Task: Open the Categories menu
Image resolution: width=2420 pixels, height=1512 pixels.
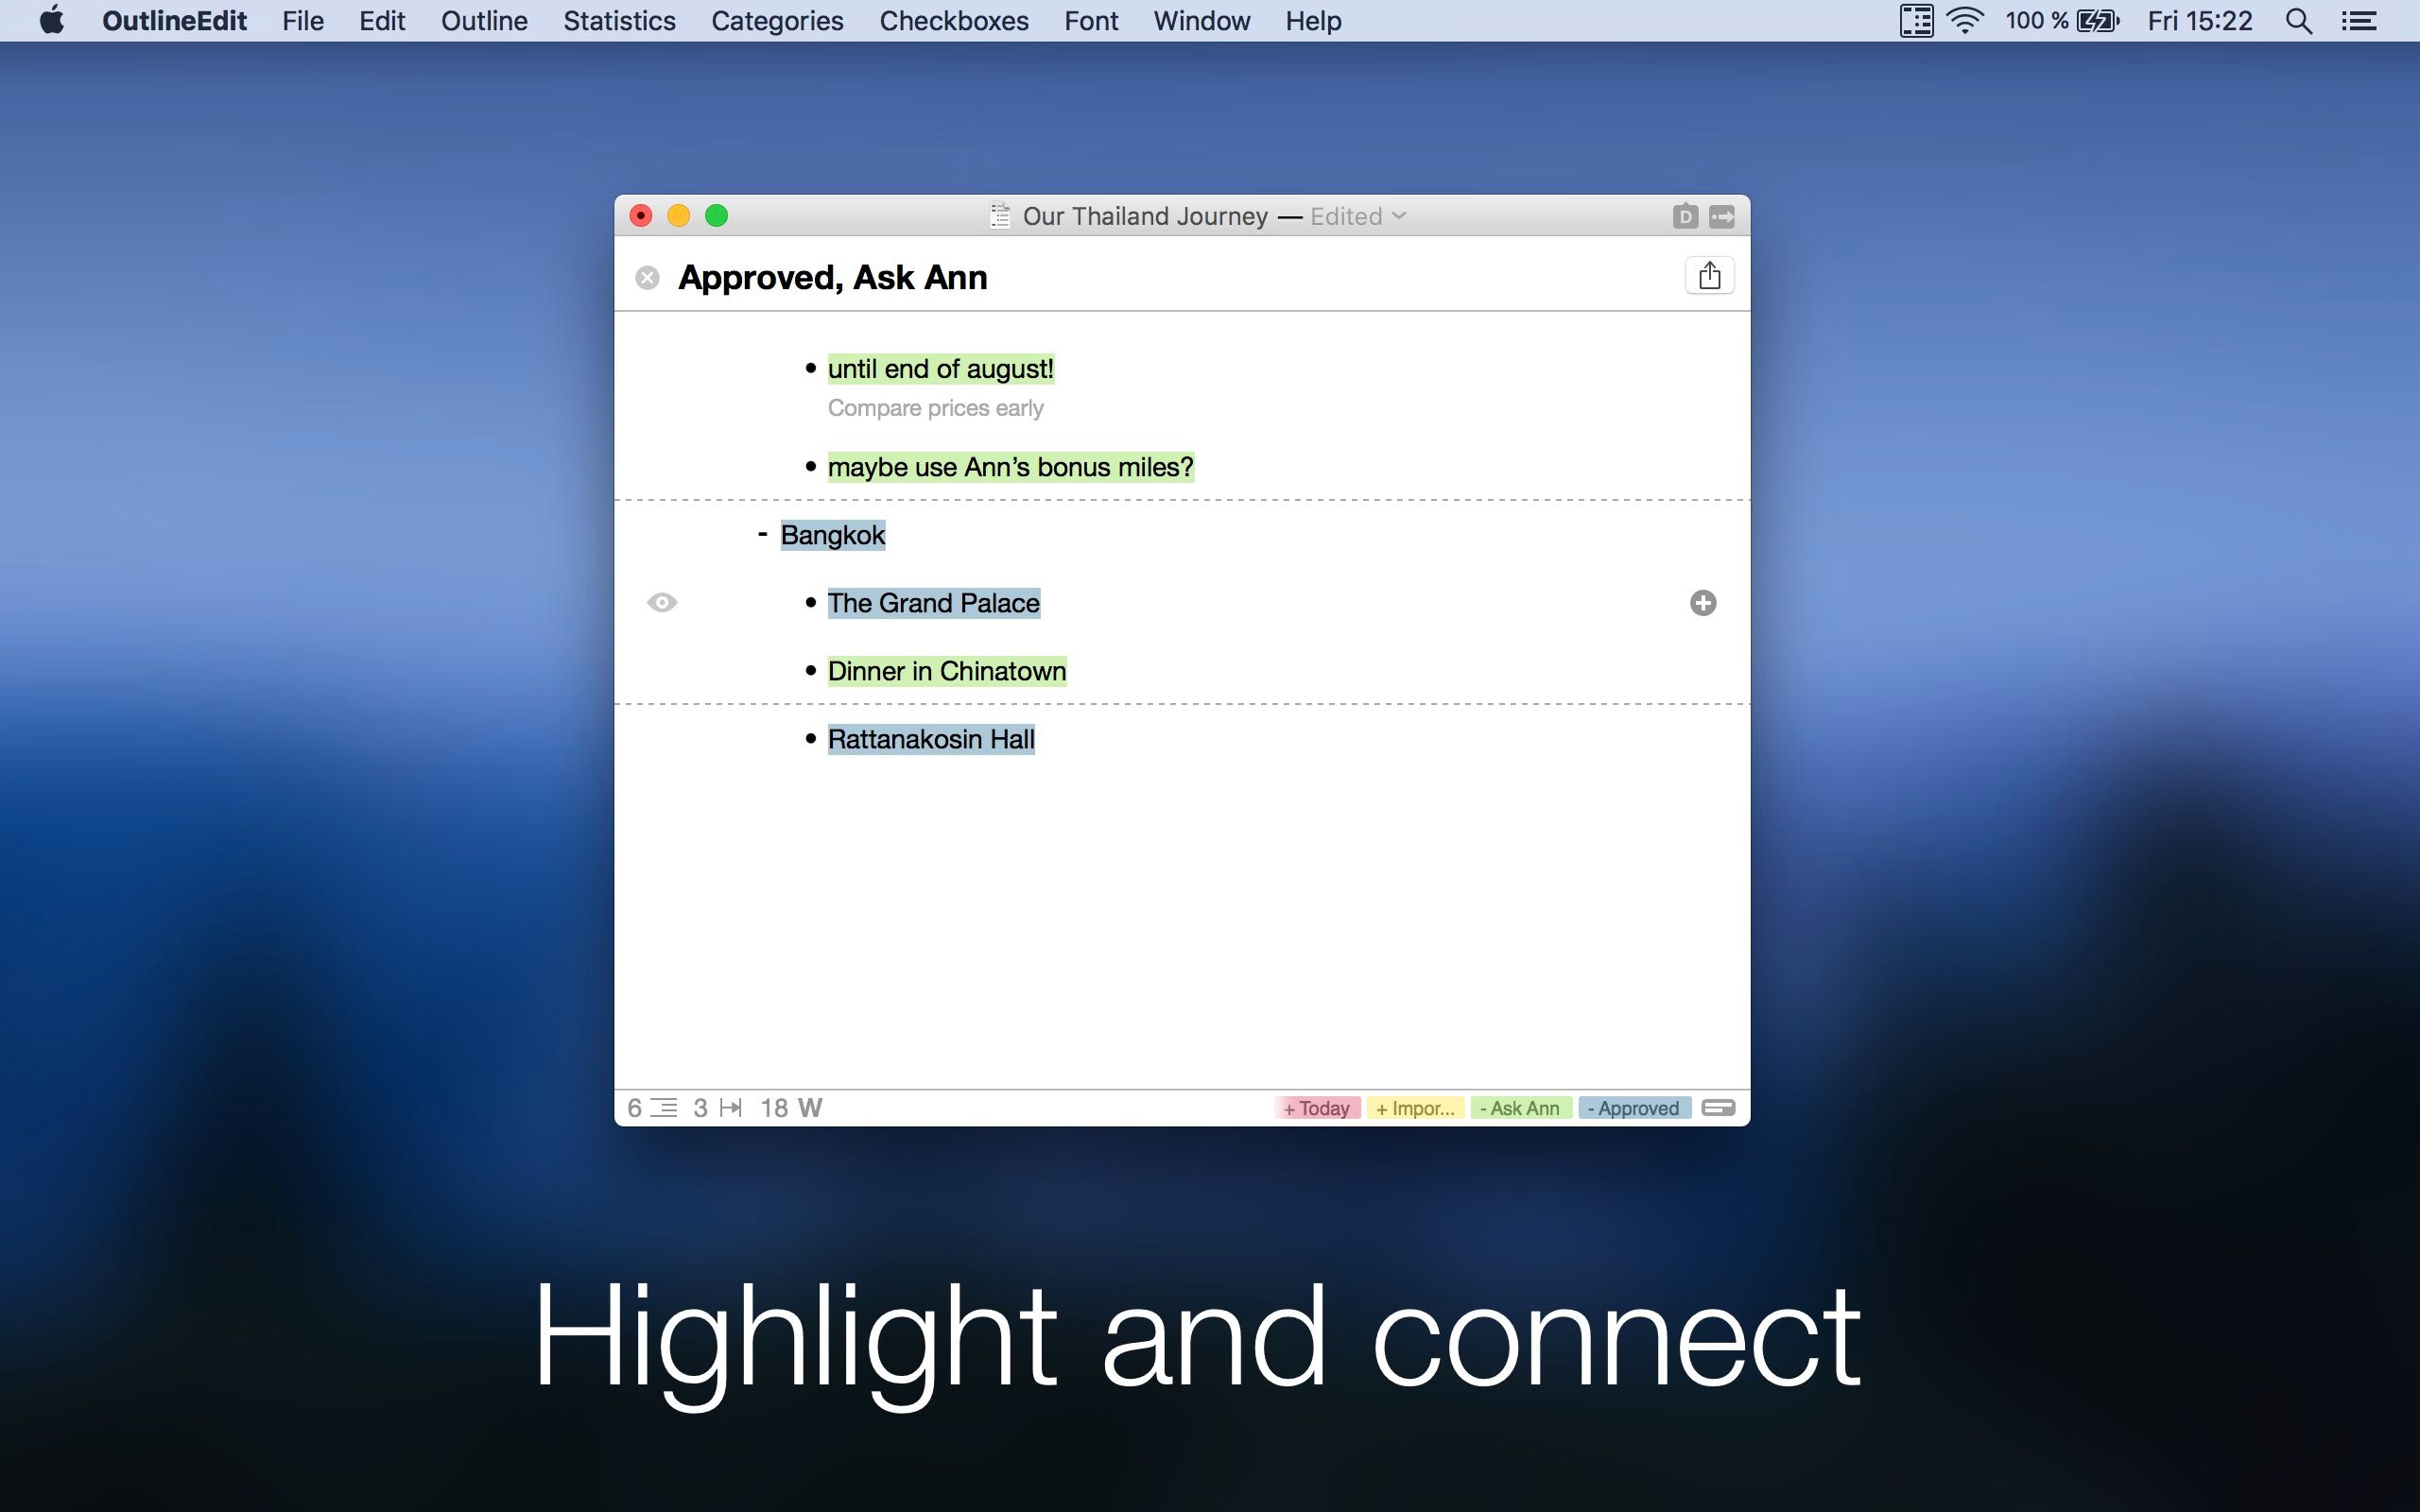Action: click(x=777, y=21)
